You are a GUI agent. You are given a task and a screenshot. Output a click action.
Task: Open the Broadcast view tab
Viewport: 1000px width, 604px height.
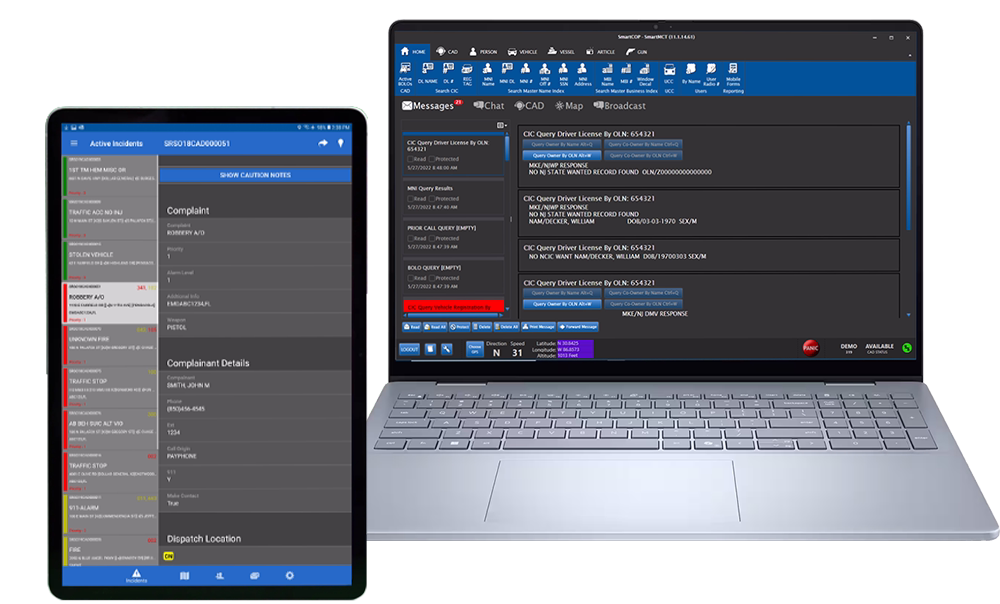click(x=619, y=106)
